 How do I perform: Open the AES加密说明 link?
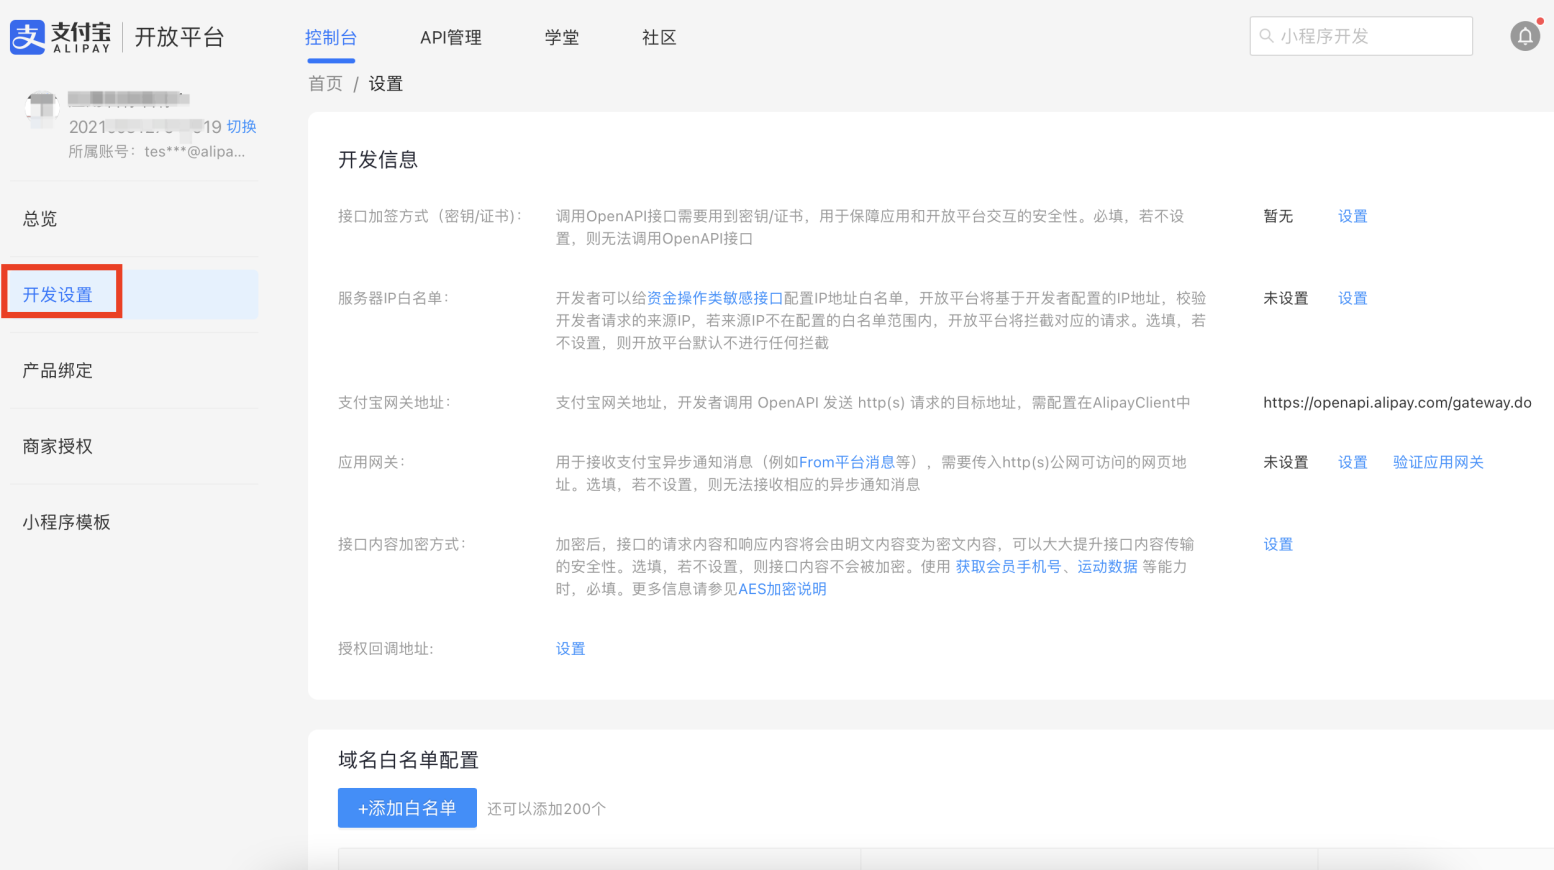782,589
